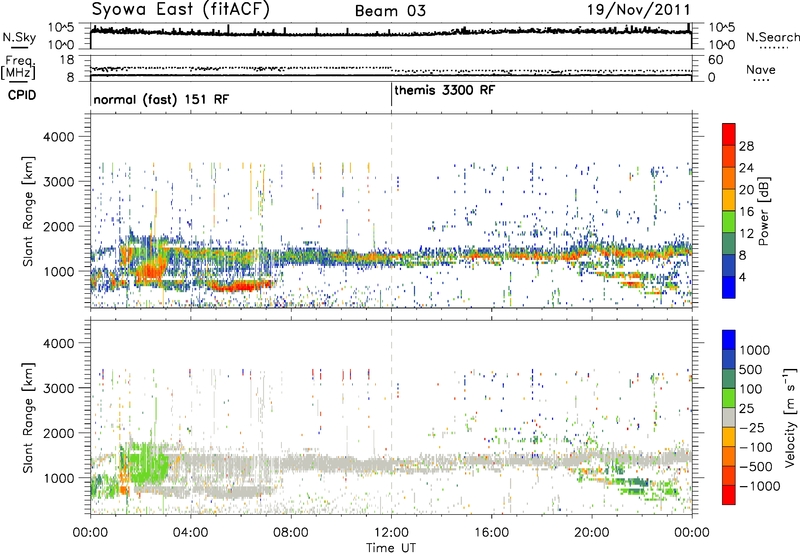Click the 'Nave' legend label

coord(760,70)
